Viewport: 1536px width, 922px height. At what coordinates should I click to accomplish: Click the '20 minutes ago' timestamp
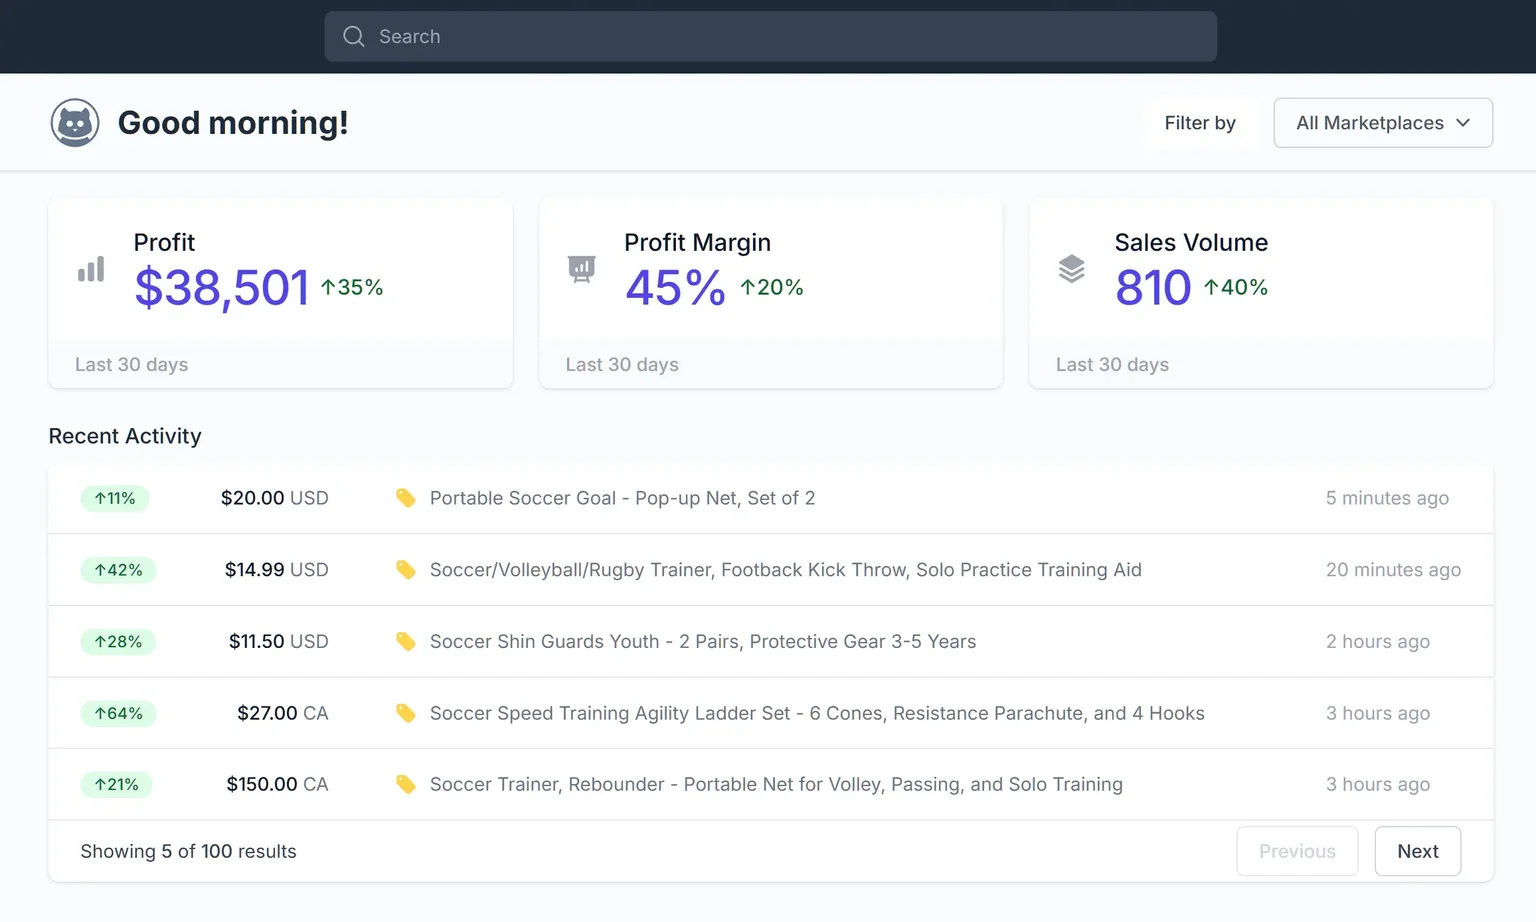click(x=1393, y=570)
